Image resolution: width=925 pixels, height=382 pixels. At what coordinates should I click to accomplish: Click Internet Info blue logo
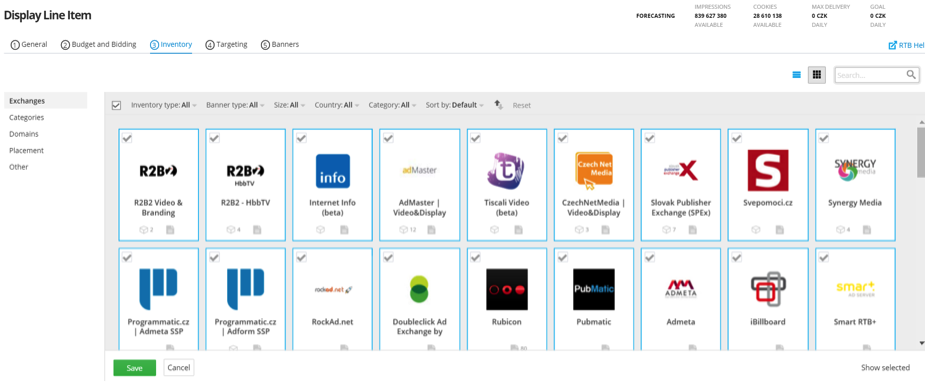[x=333, y=171]
